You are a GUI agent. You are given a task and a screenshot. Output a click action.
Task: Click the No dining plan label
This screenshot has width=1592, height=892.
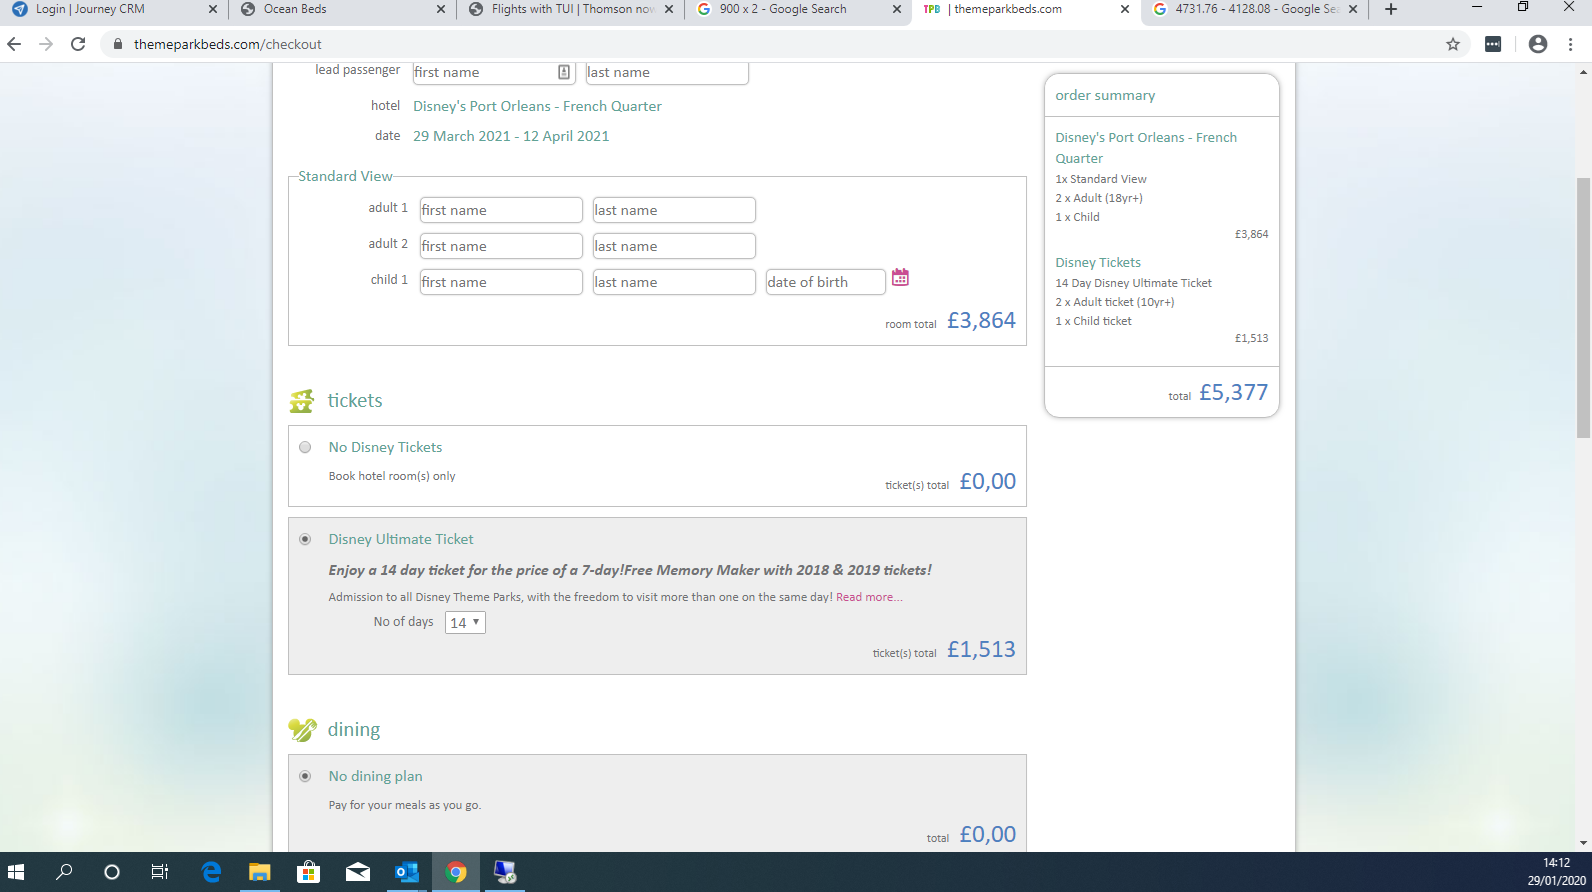pos(375,776)
